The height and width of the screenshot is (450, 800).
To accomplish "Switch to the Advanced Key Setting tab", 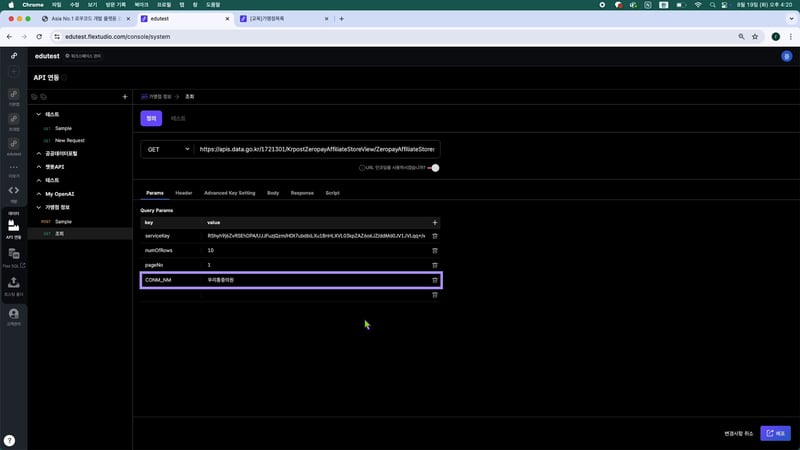I will pos(229,192).
